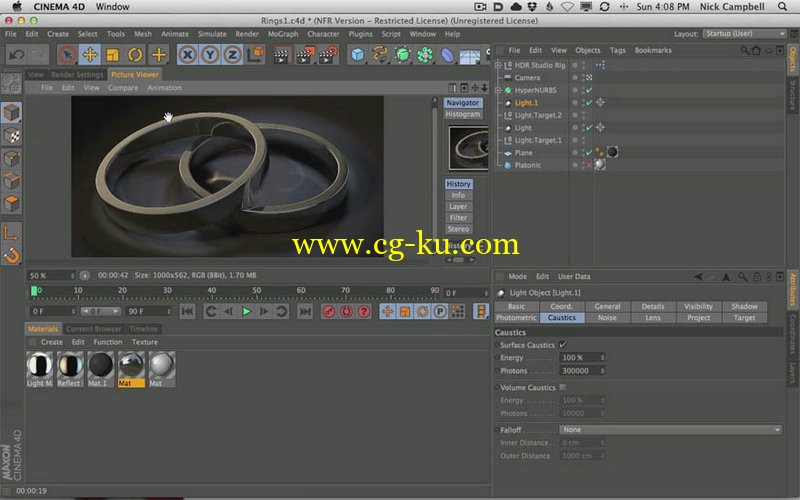Click the Play Forward button
The width and height of the screenshot is (800, 500).
point(246,311)
